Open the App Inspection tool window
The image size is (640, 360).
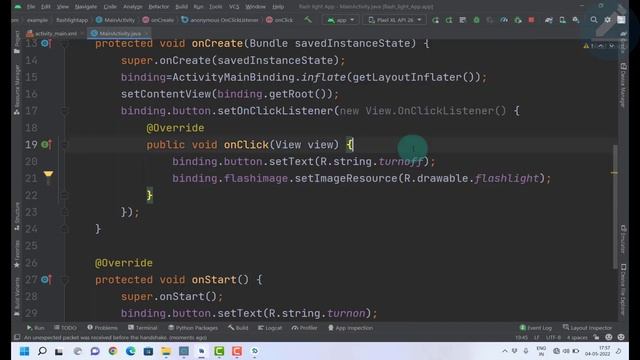[x=351, y=328]
